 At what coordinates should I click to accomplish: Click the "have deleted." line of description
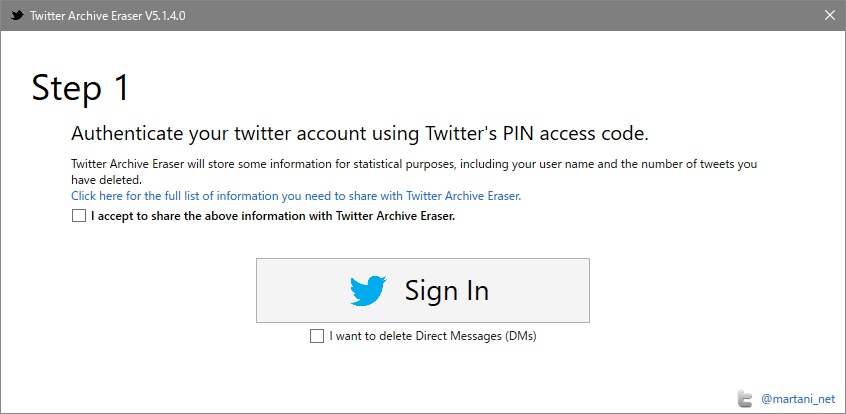106,179
